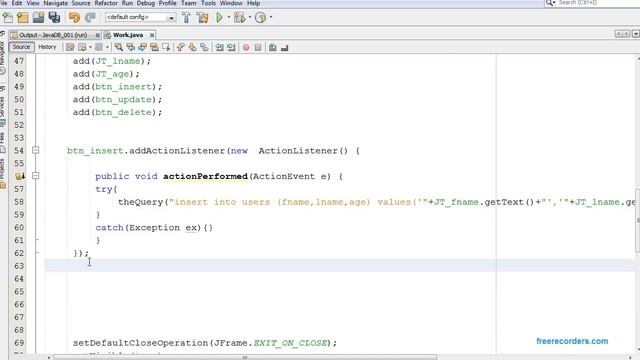Screen dimensions: 640x360
Task: Click the Profile Project clock icon
Action: pyautogui.click(x=260, y=18)
